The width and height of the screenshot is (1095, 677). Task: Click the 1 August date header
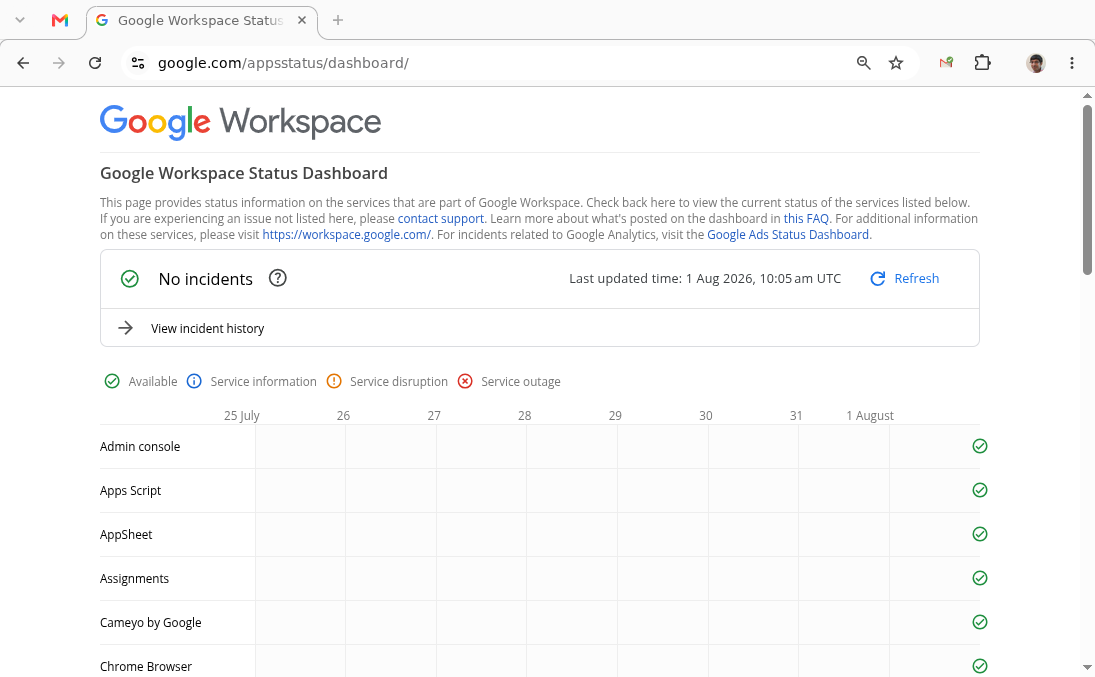(869, 416)
